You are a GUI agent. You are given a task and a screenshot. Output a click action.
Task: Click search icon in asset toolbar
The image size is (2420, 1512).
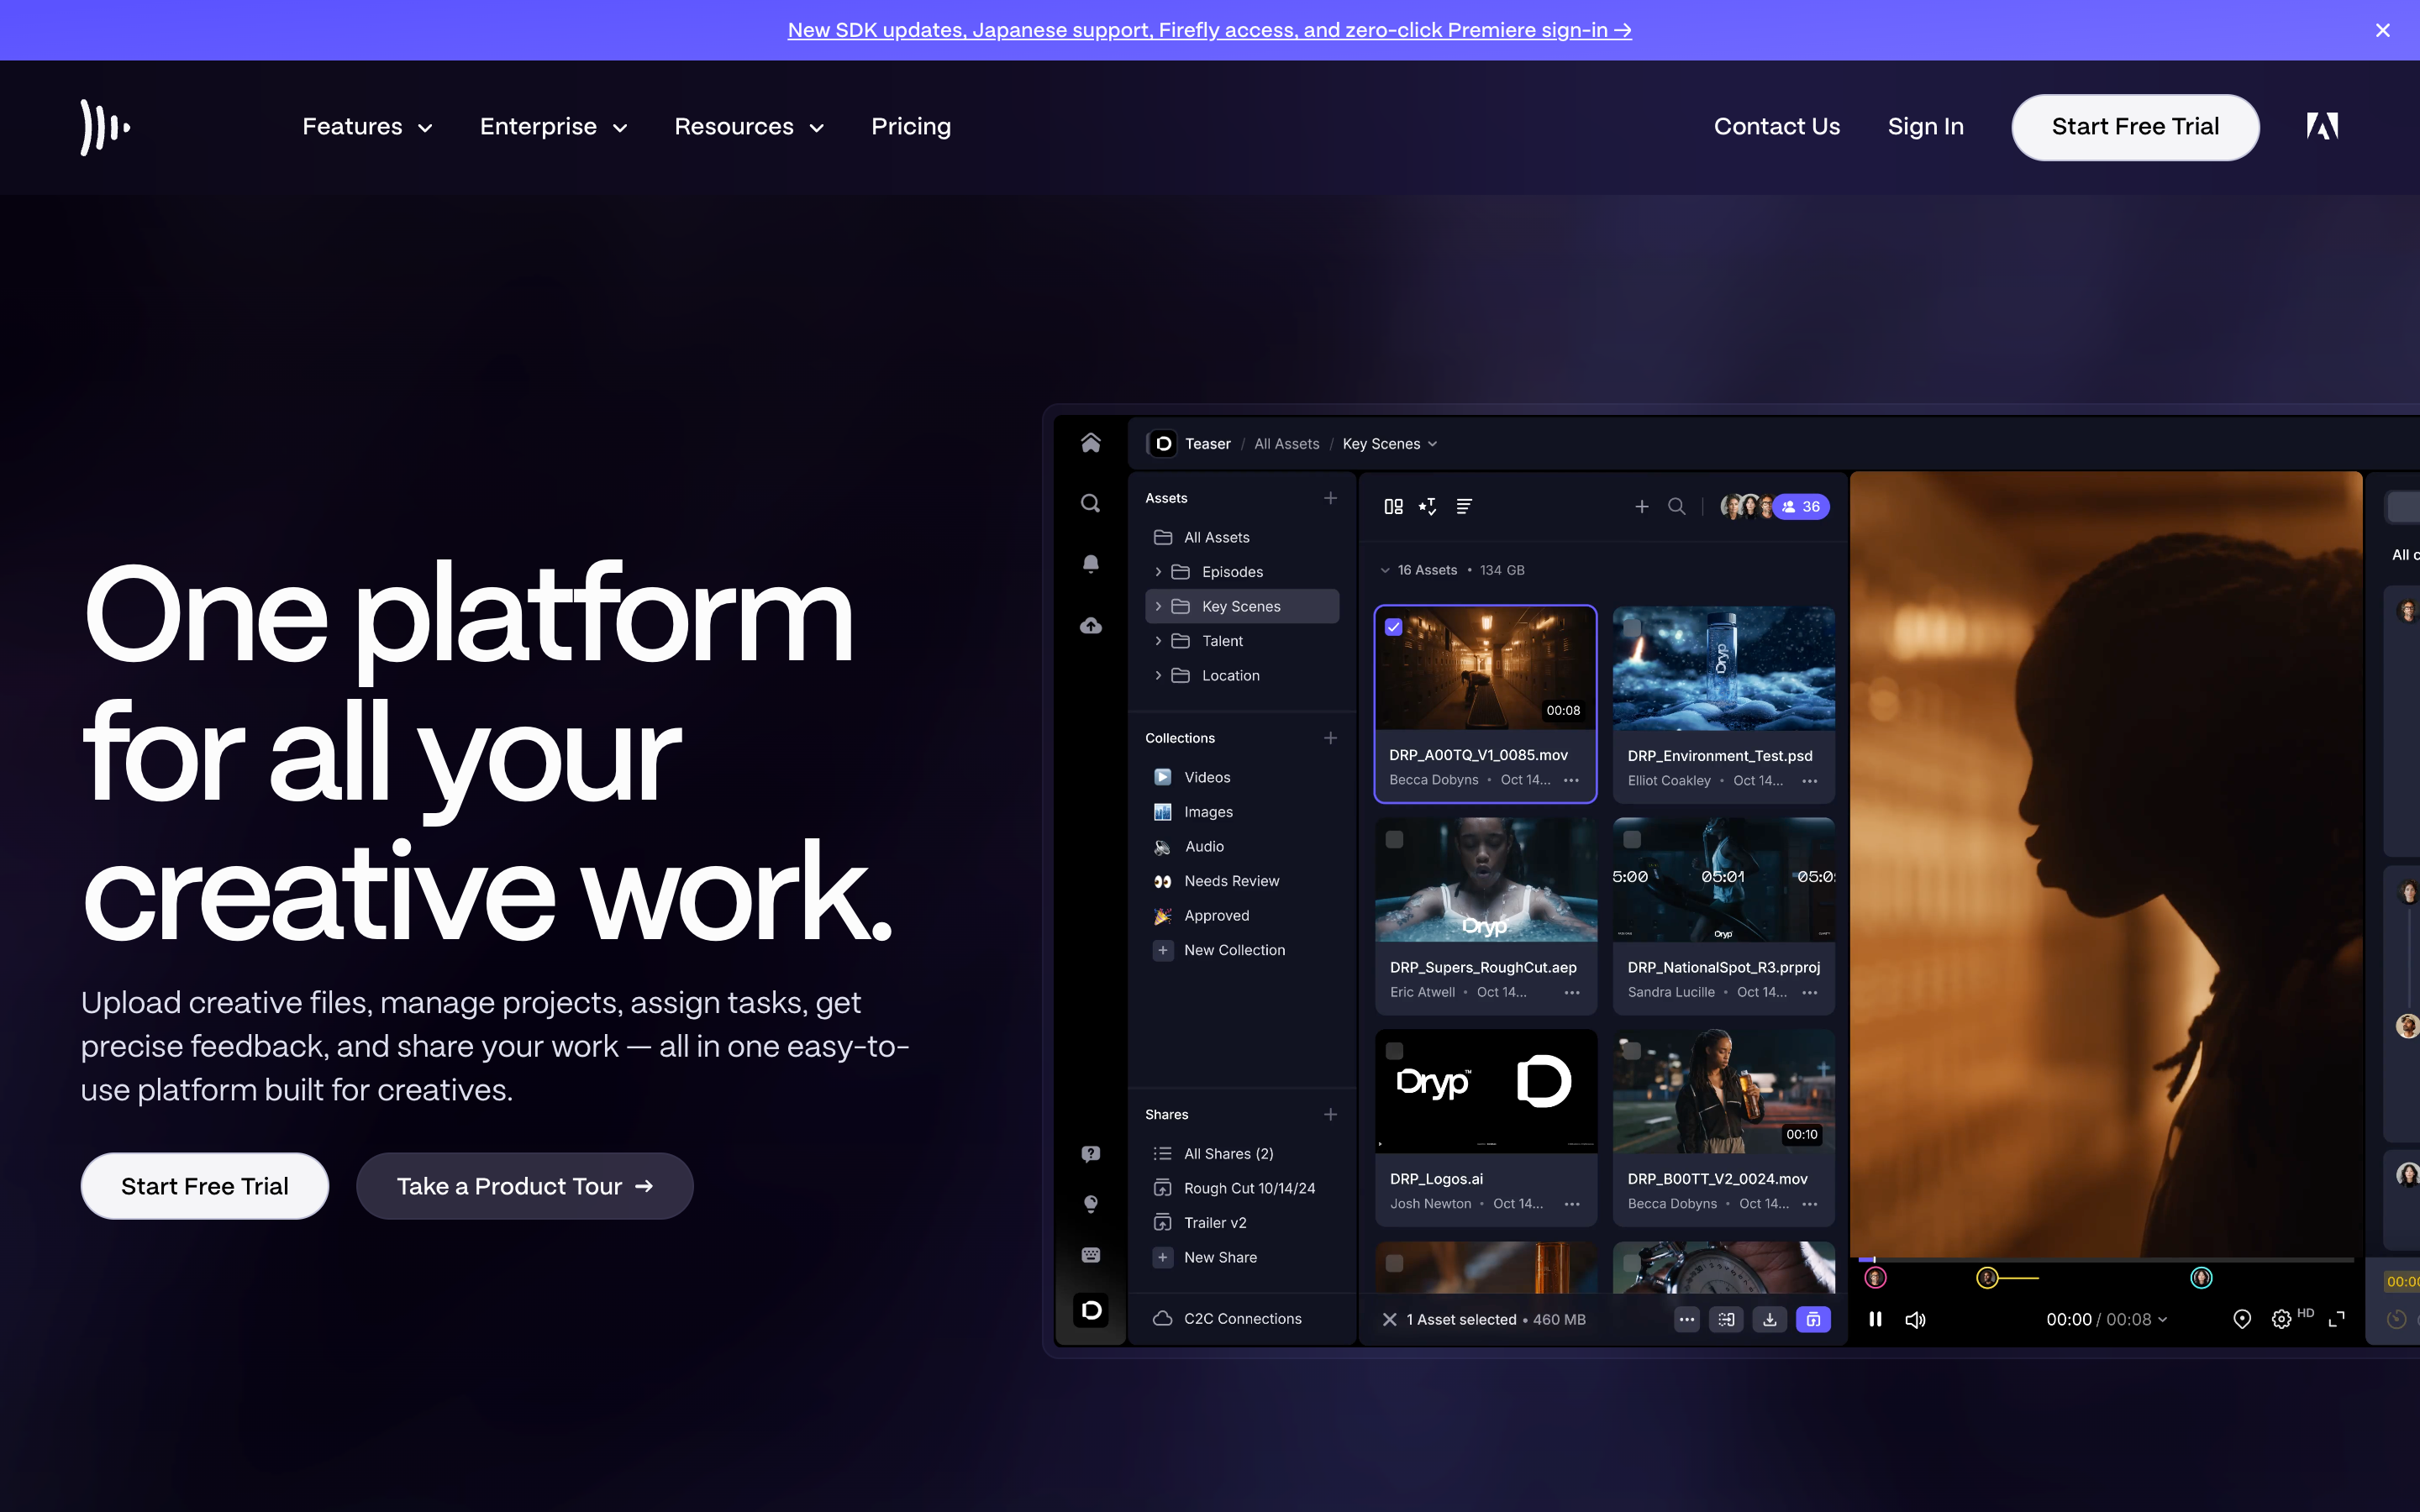coord(1677,507)
